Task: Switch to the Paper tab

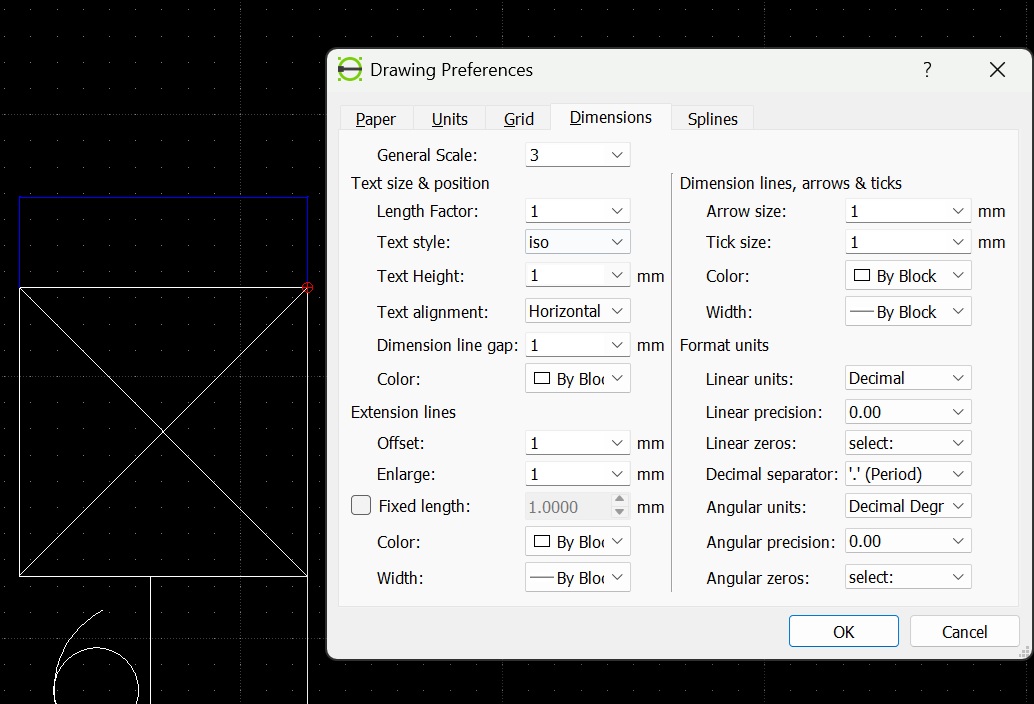Action: [376, 119]
